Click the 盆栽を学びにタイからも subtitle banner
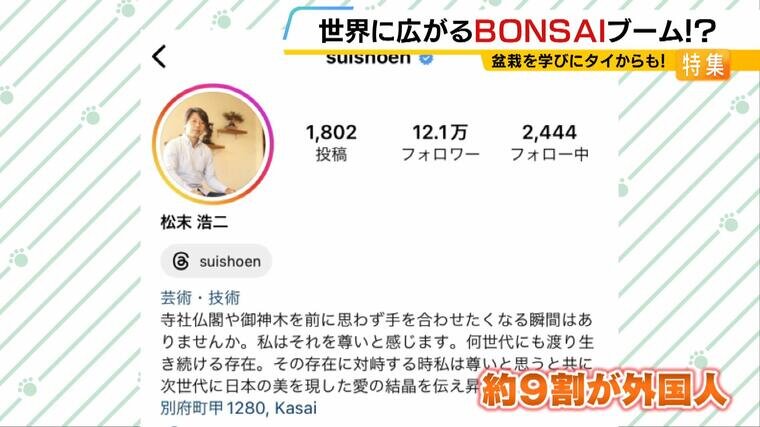This screenshot has height=427, width=760. (578, 62)
